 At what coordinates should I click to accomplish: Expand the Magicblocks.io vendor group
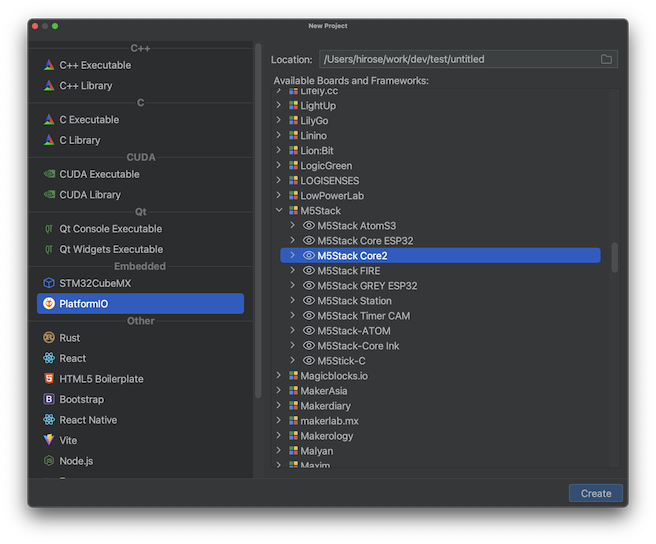[x=278, y=376]
